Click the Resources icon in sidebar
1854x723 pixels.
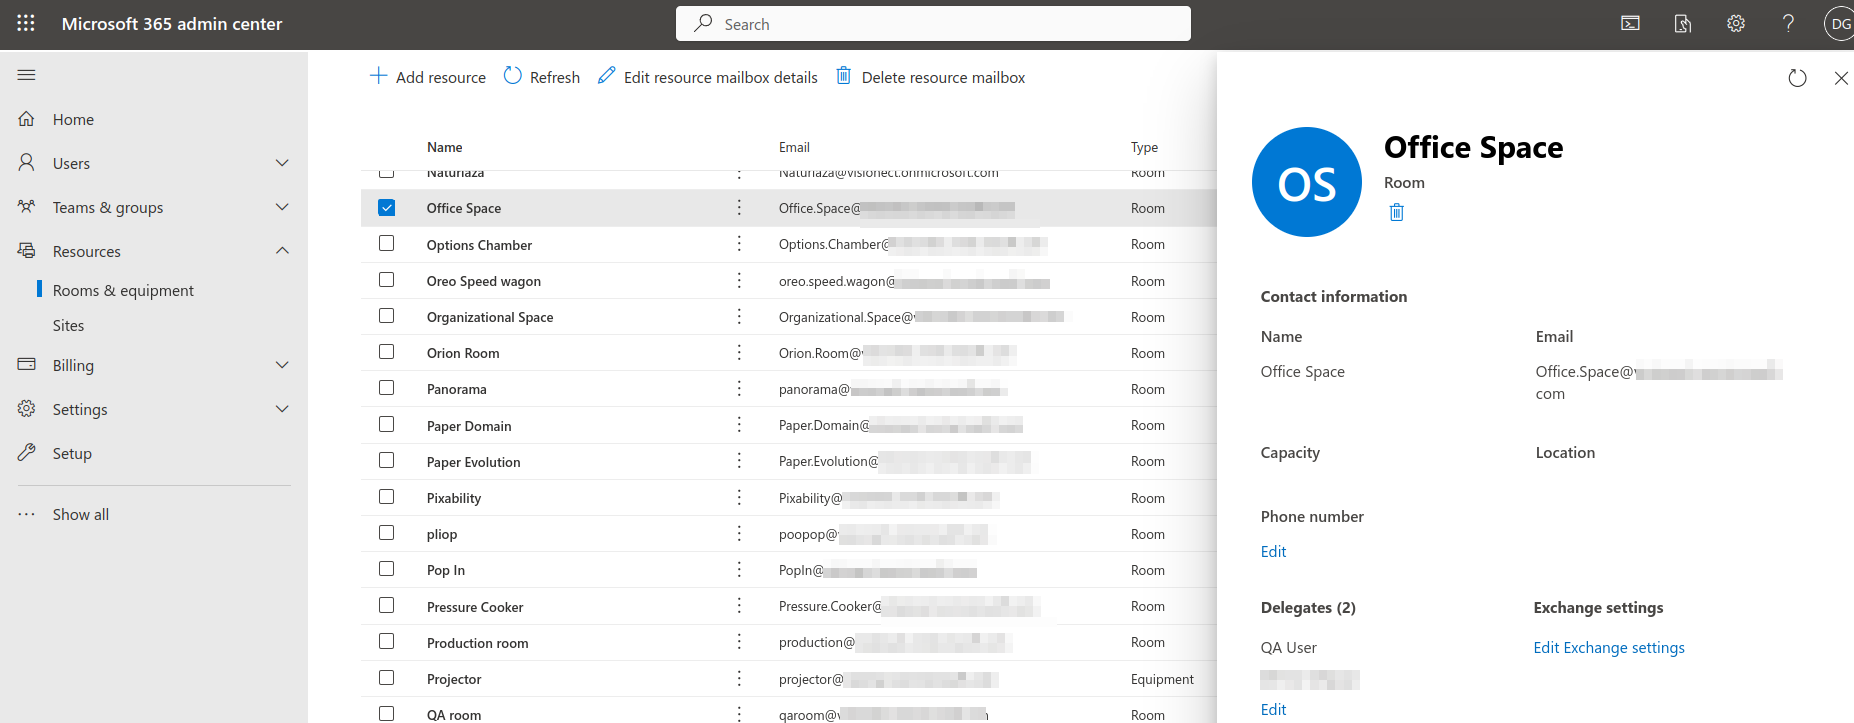(27, 250)
